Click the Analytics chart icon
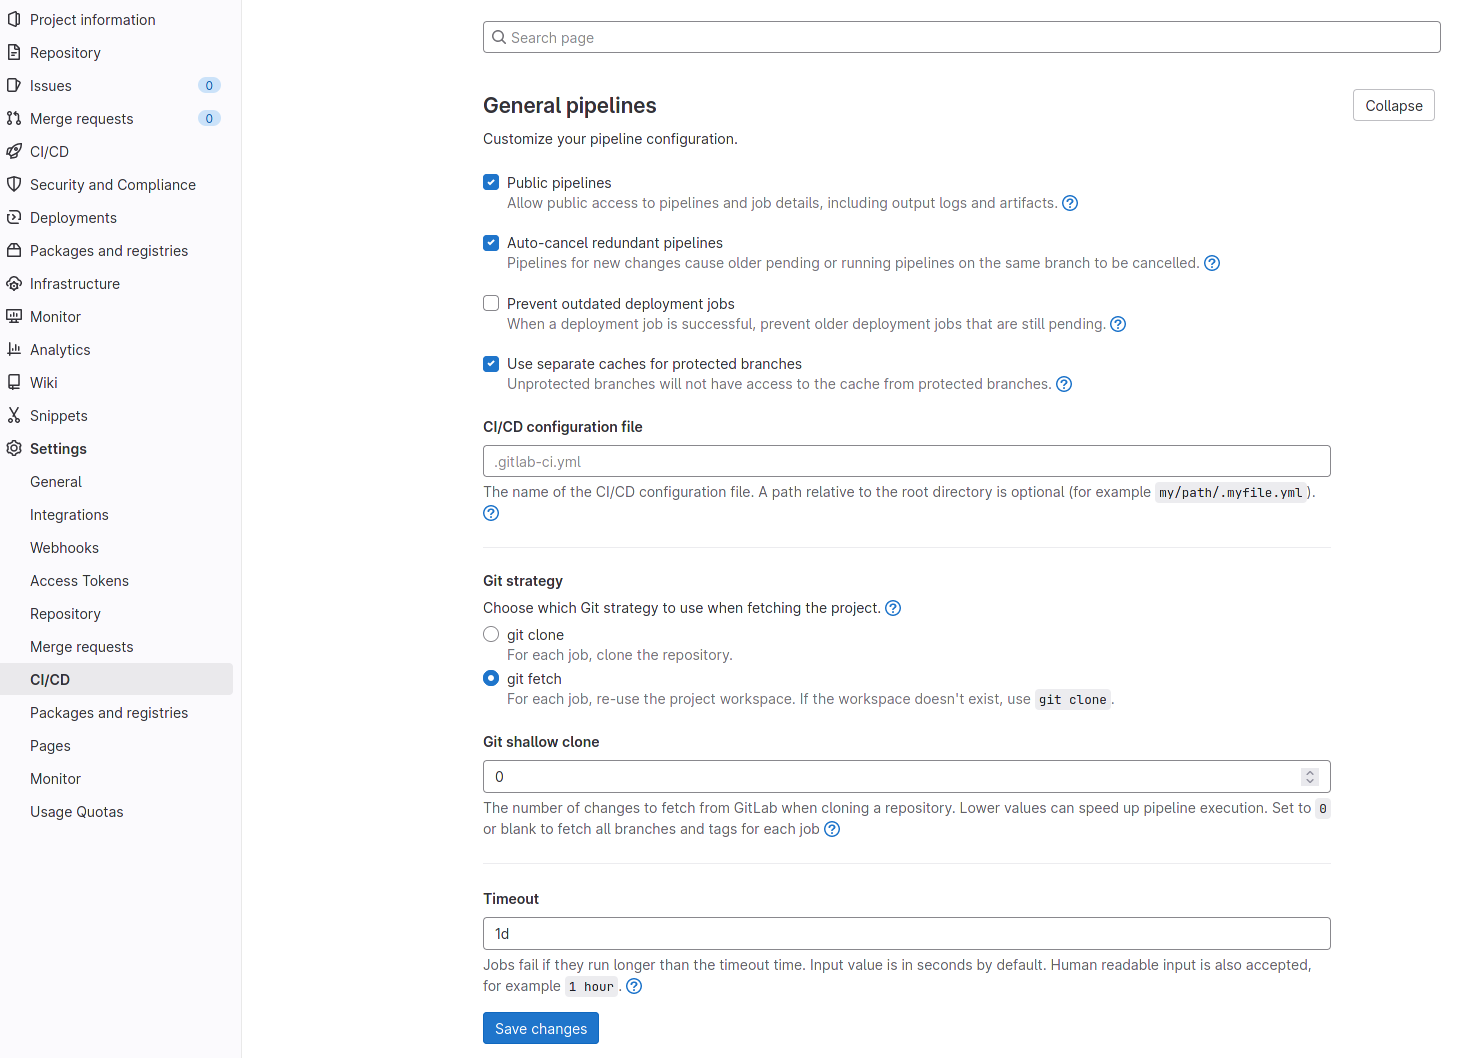This screenshot has width=1471, height=1058. coord(14,349)
